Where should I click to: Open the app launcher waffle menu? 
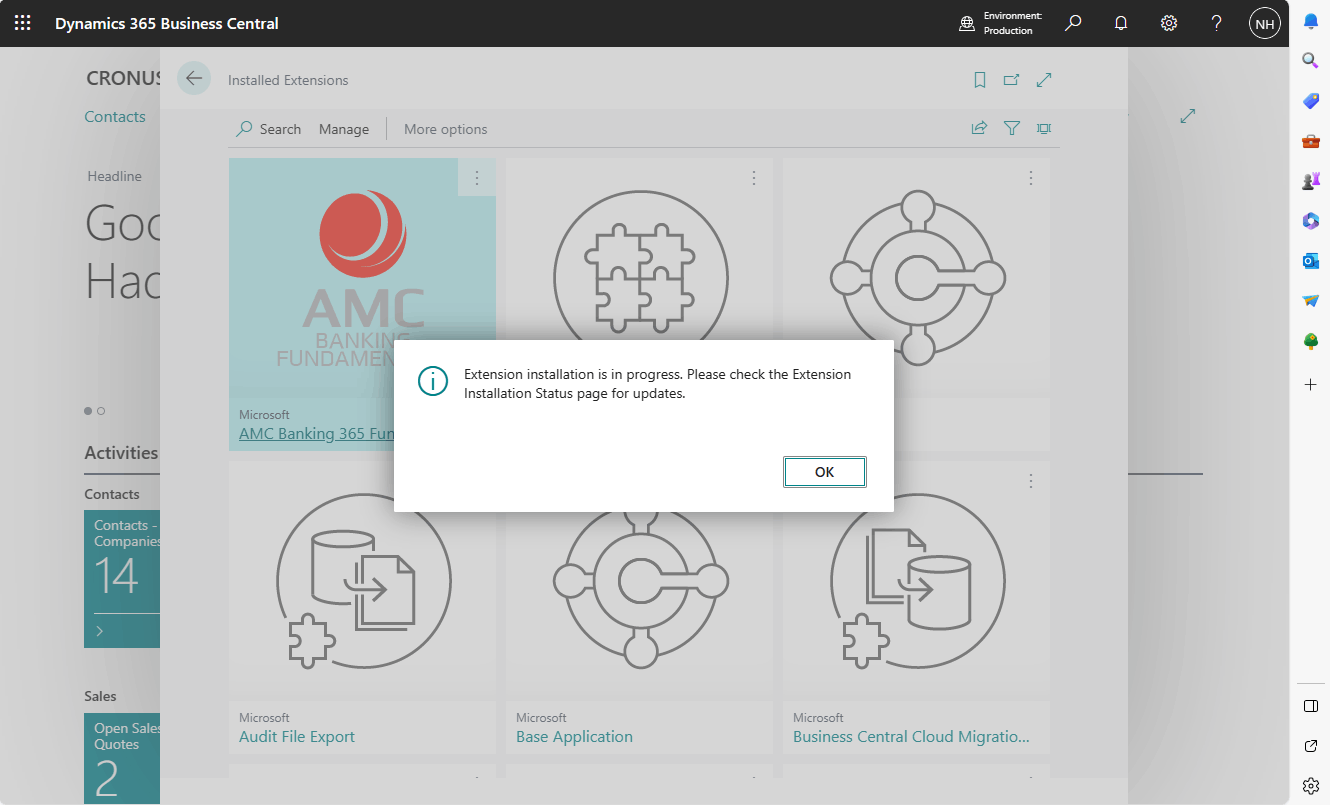(23, 23)
